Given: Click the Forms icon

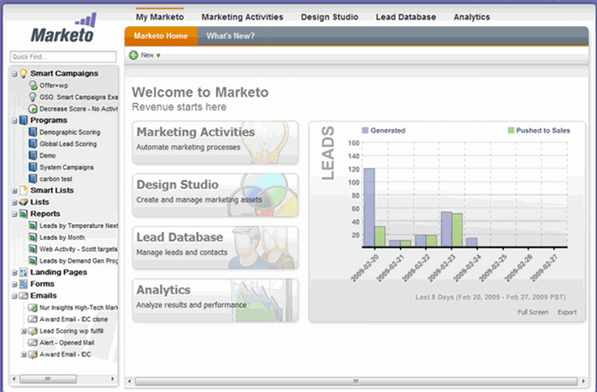Looking at the screenshot, I should pyautogui.click(x=24, y=284).
